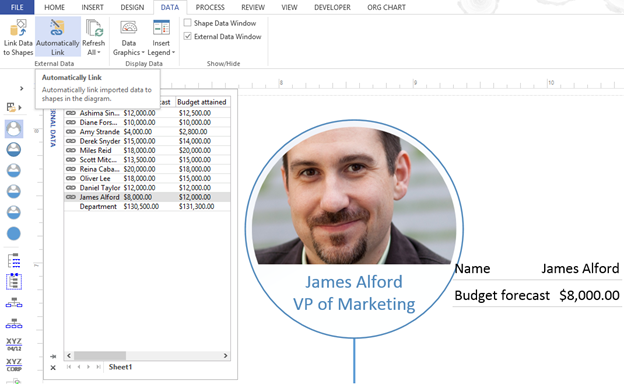
Task: Select the Scott Mitc... data row
Action: pyautogui.click(x=147, y=160)
